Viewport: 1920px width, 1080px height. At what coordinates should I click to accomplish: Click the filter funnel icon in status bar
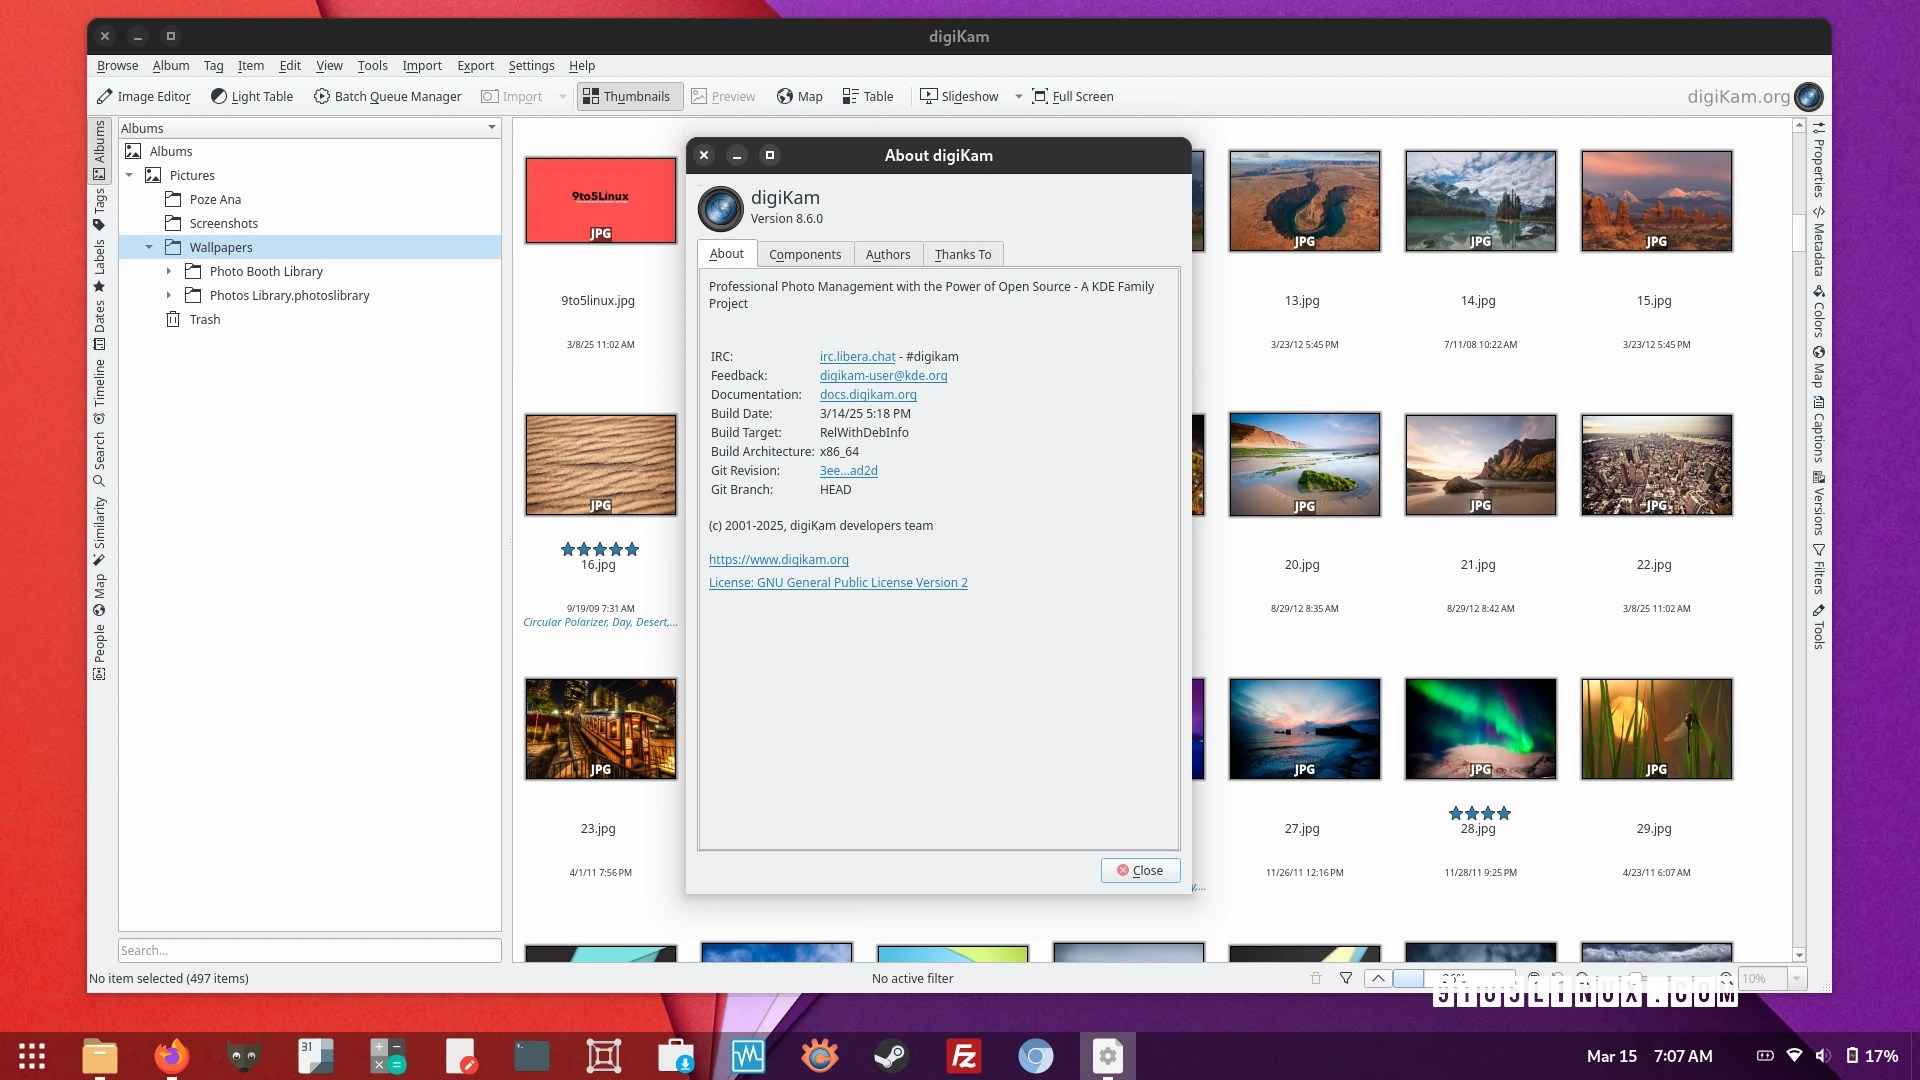pos(1346,978)
